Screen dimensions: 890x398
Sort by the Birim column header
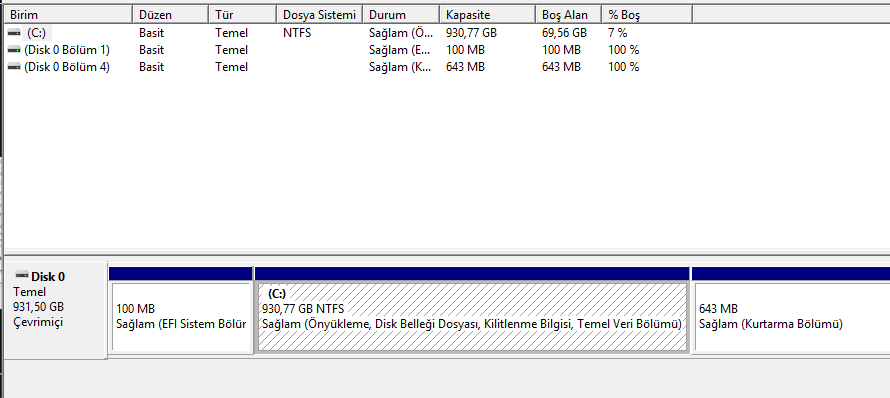(x=68, y=15)
